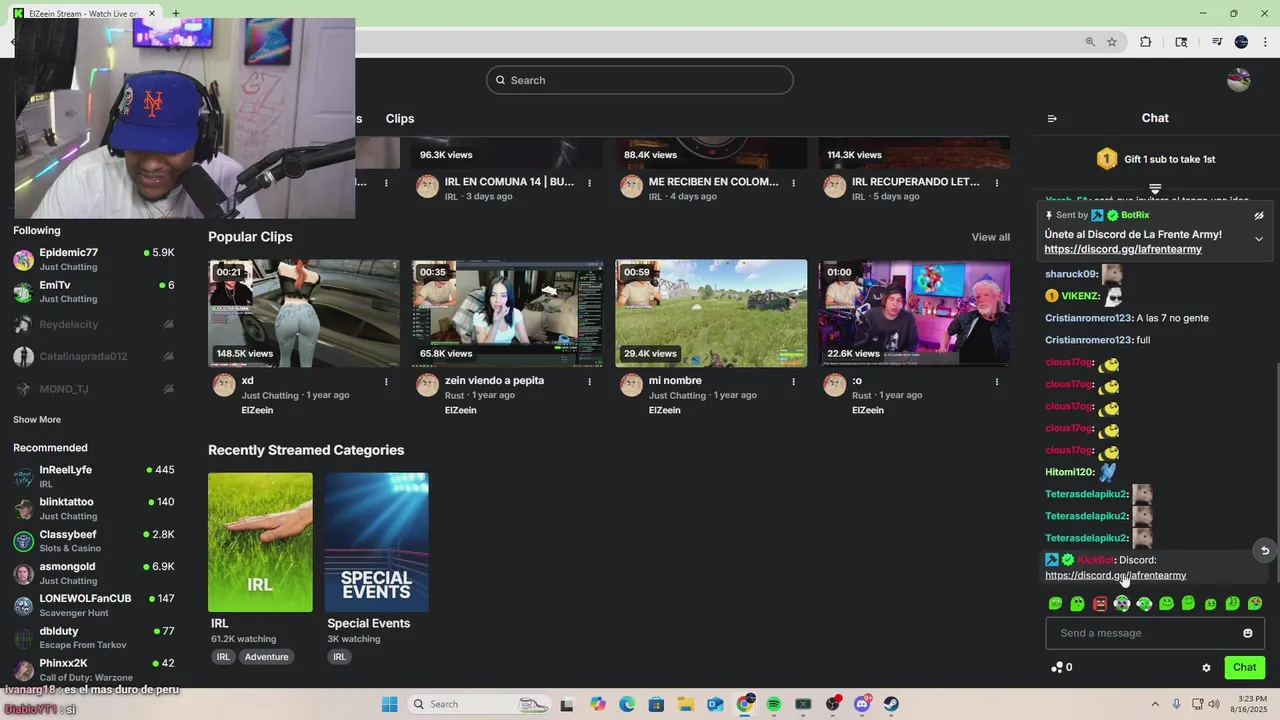The width and height of the screenshot is (1280, 720).
Task: Open dblduty recommended channel
Action: pyautogui.click(x=94, y=637)
